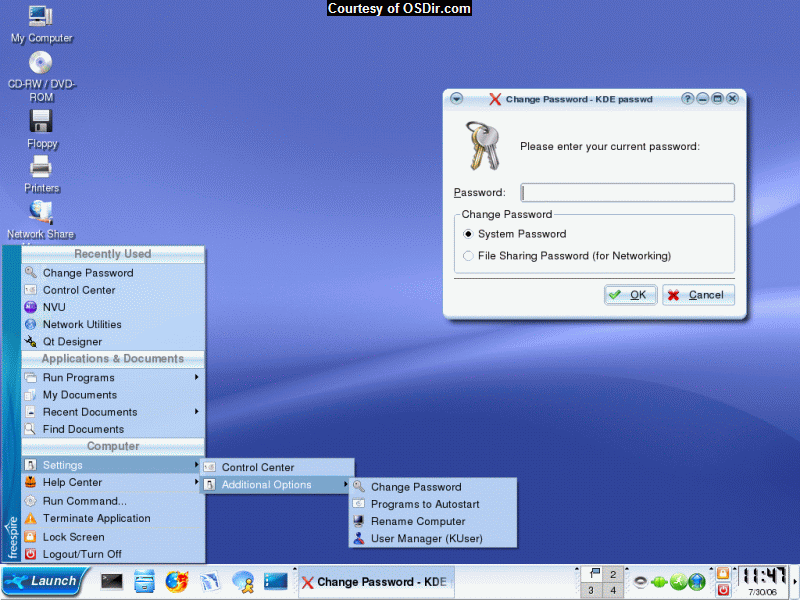Open Control Center under Recently Used
The width and height of the screenshot is (800, 600).
(x=113, y=290)
